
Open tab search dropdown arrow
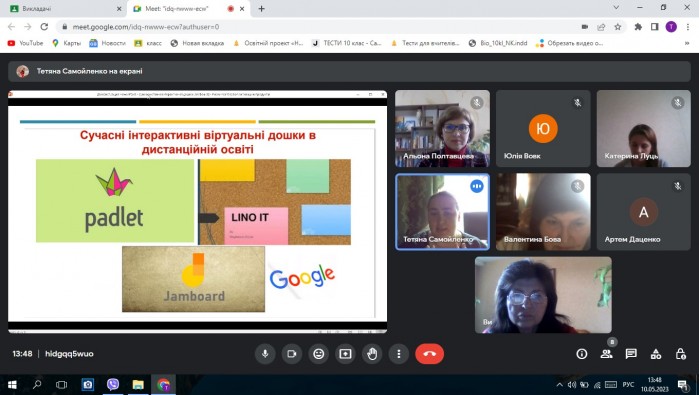[x=616, y=8]
